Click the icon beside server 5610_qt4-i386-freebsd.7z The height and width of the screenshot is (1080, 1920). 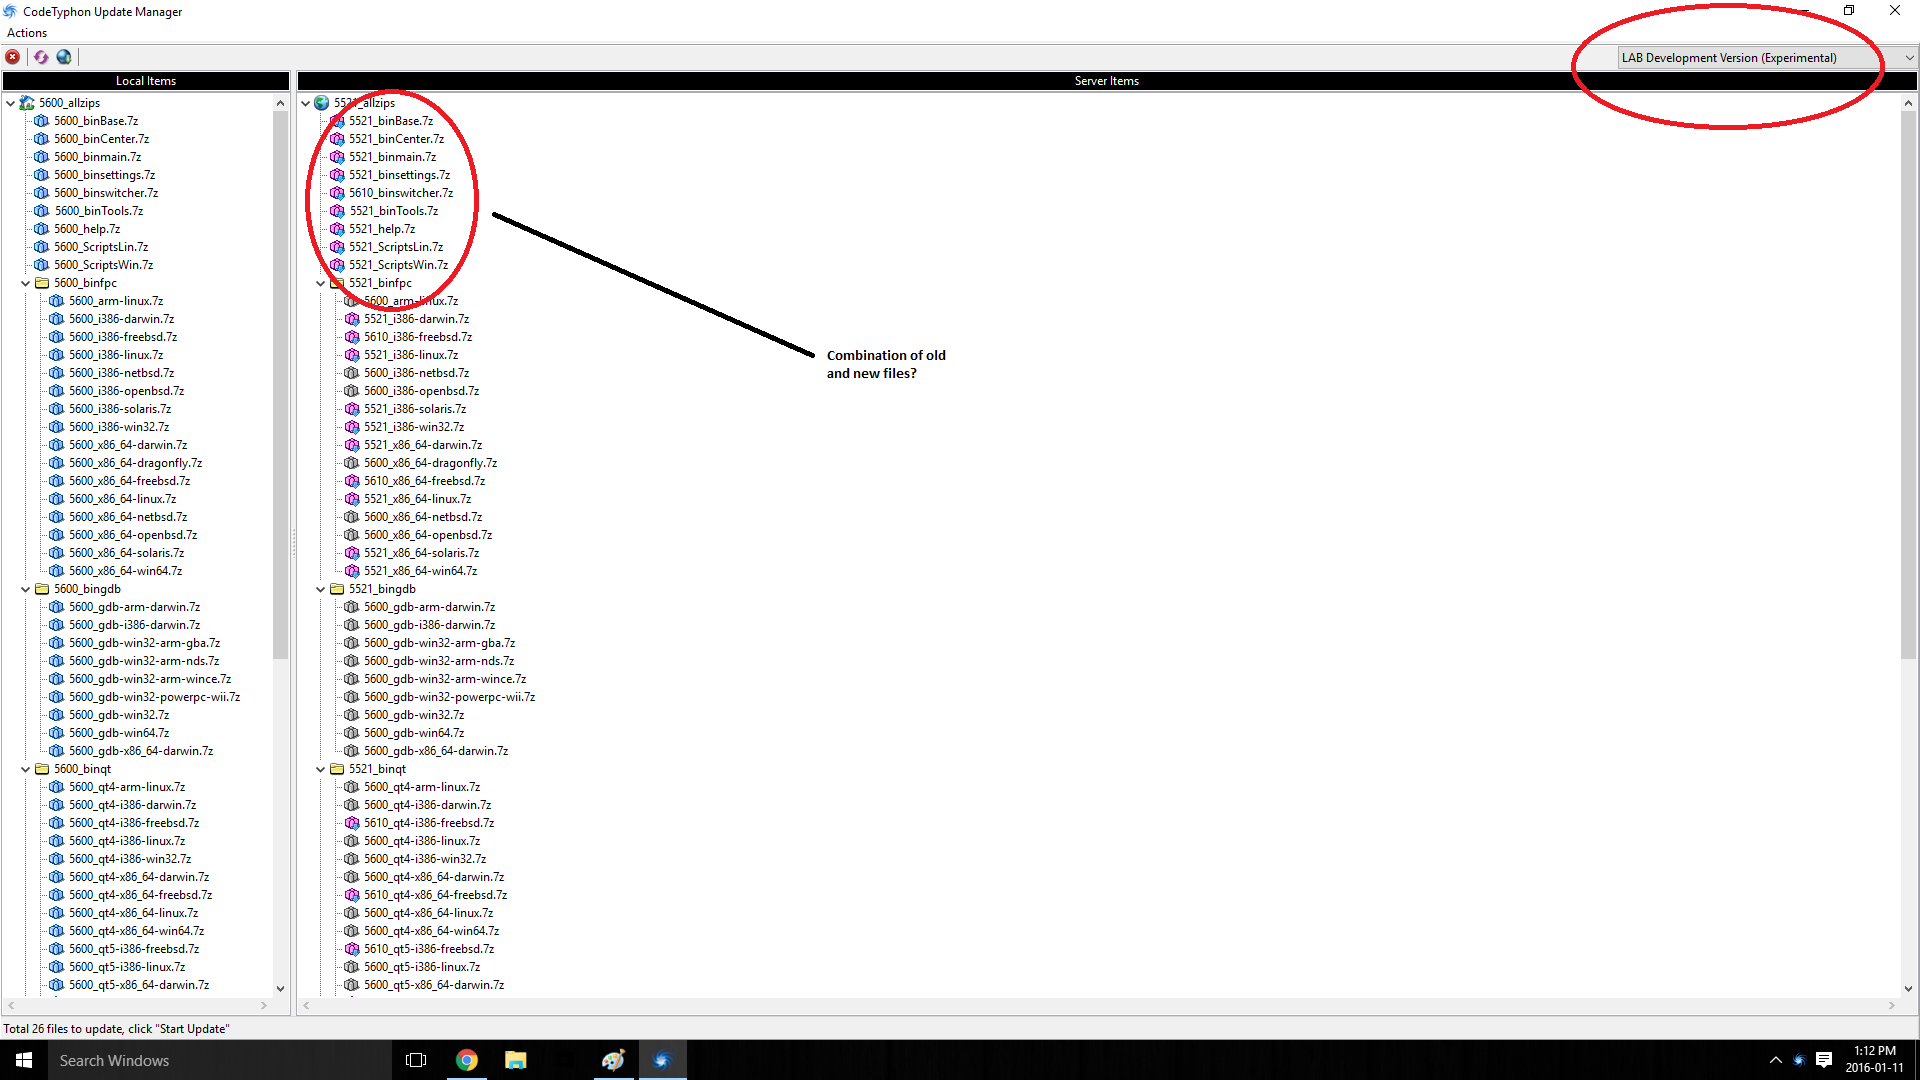tap(352, 823)
